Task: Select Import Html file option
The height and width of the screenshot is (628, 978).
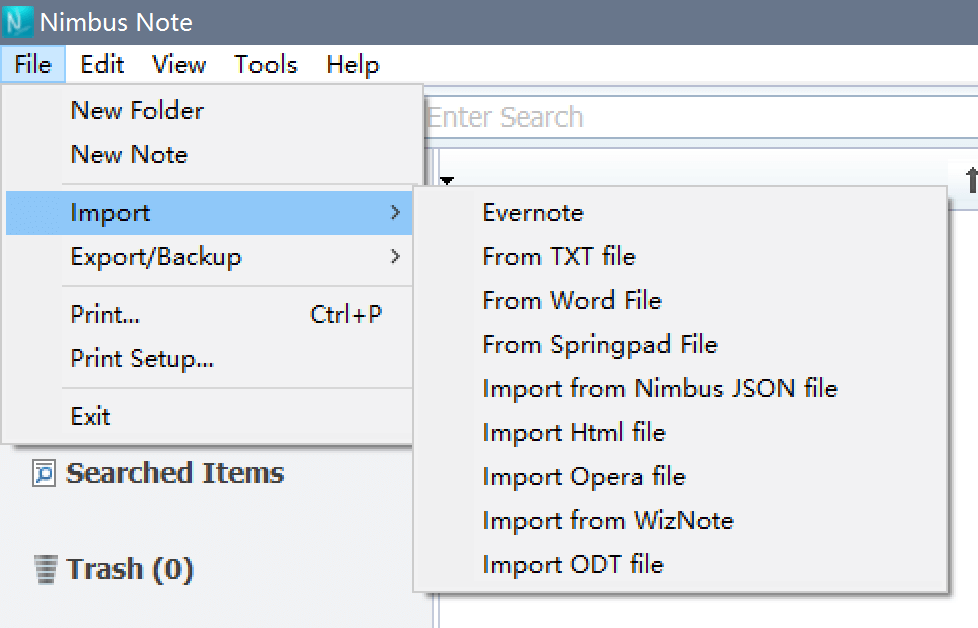Action: coord(680,432)
